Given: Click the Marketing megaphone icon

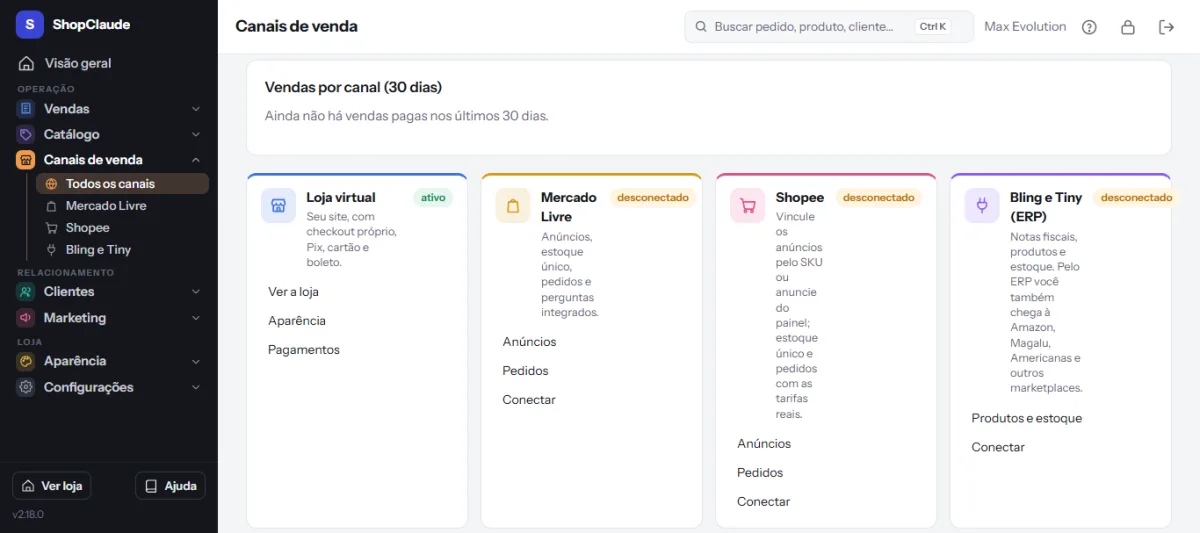Looking at the screenshot, I should 26,318.
